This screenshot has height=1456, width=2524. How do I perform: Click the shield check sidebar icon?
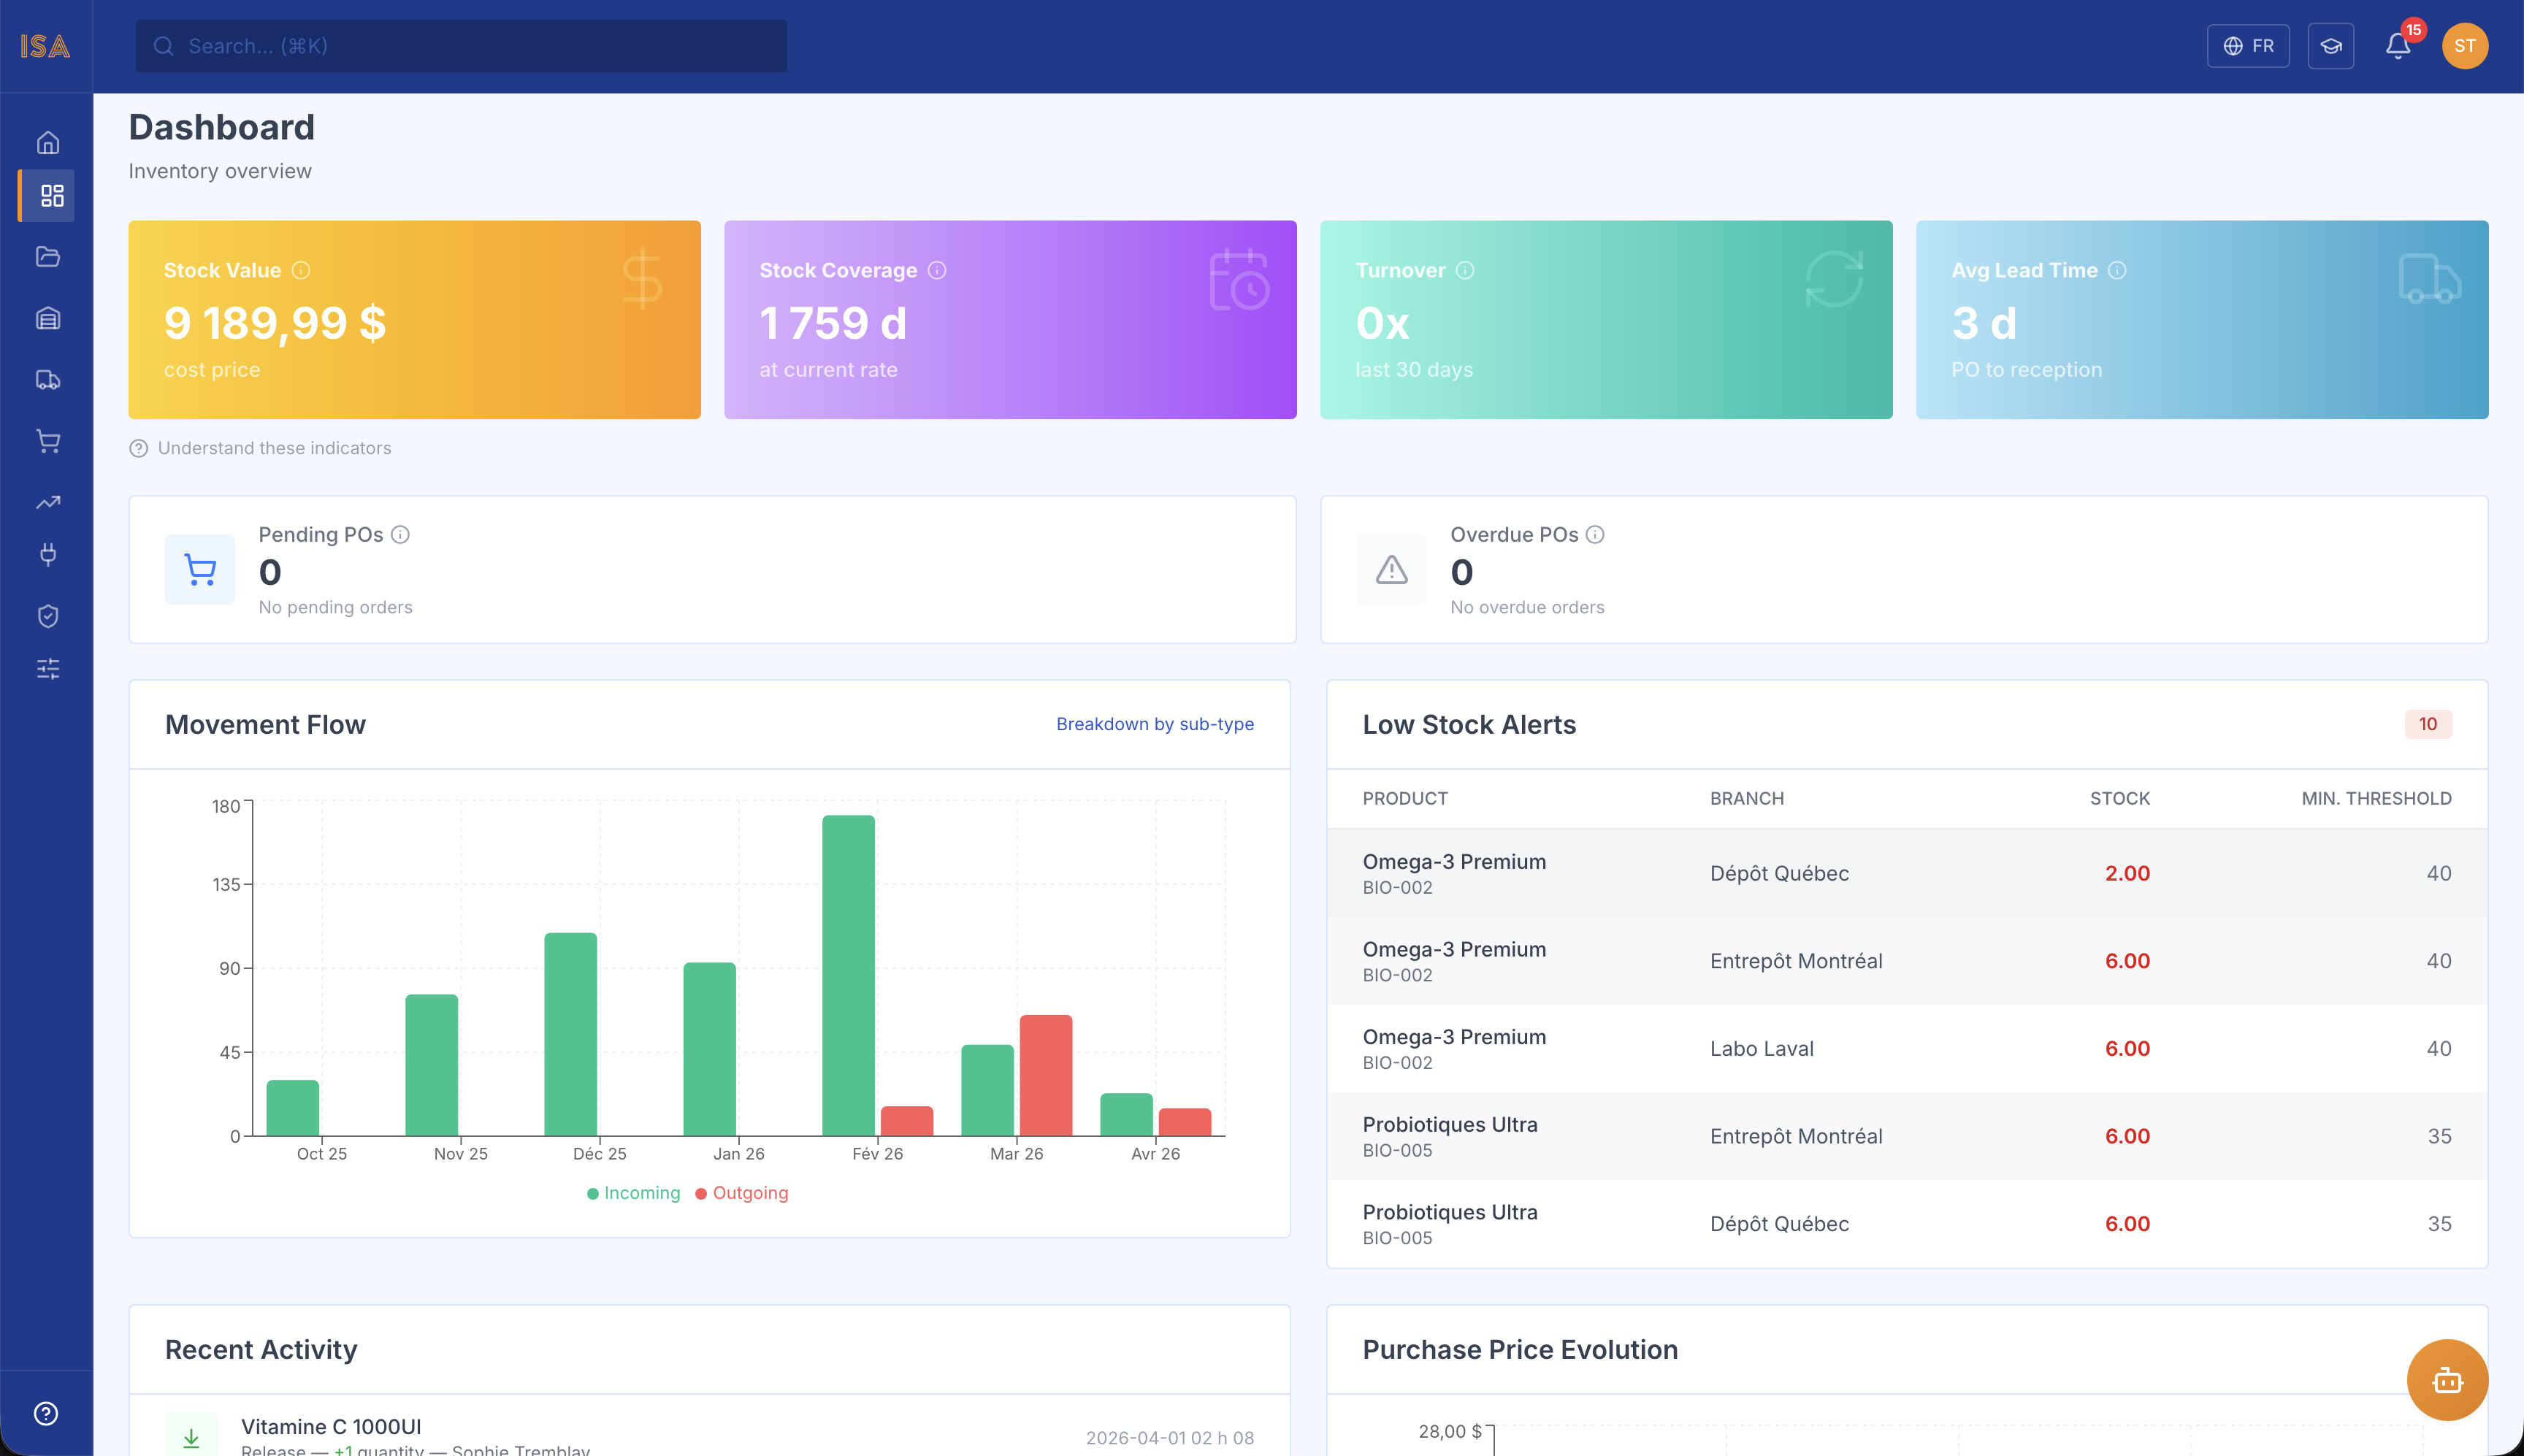pos(47,616)
